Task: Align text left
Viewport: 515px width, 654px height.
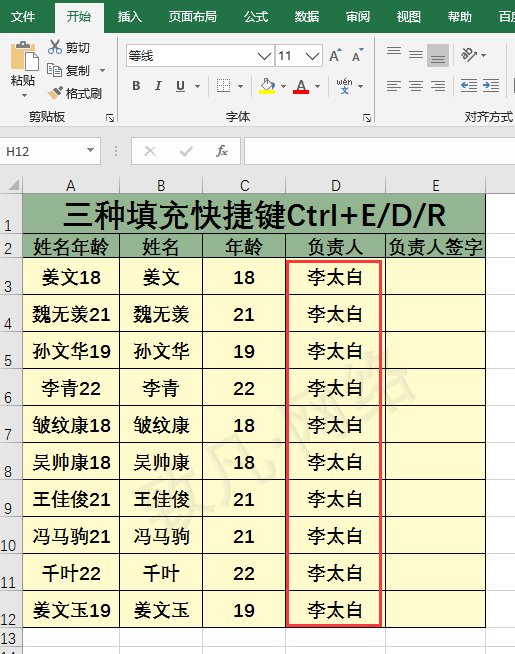Action: [x=394, y=86]
